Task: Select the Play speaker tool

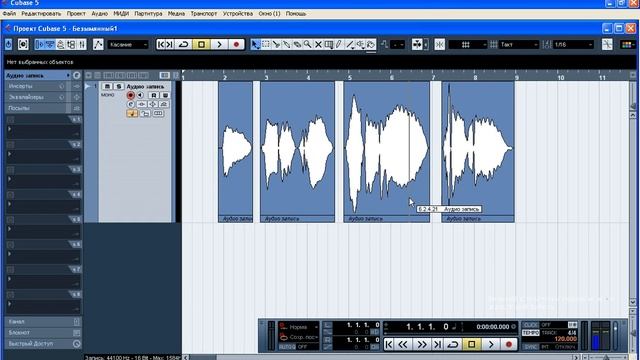Action: coord(361,44)
